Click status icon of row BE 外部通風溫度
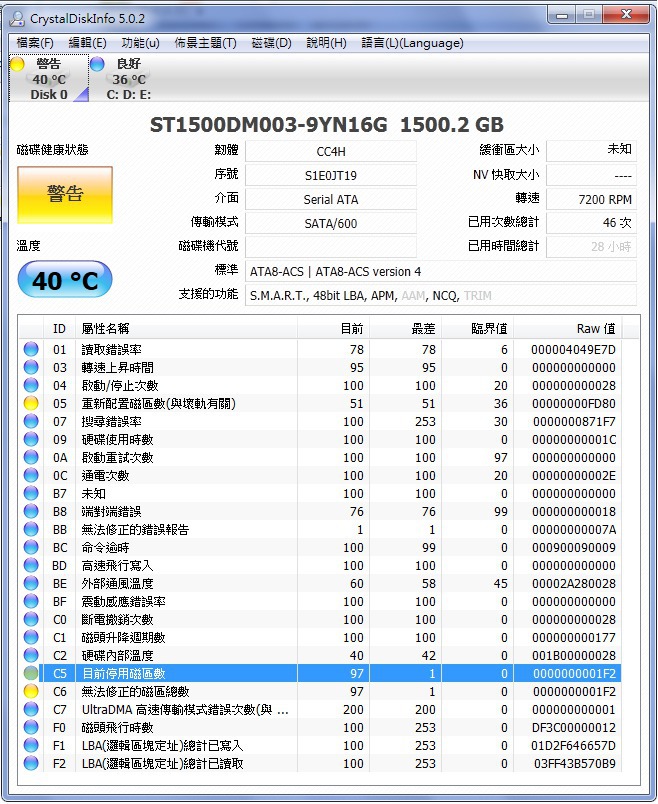This screenshot has height=804, width=658. pyautogui.click(x=31, y=584)
